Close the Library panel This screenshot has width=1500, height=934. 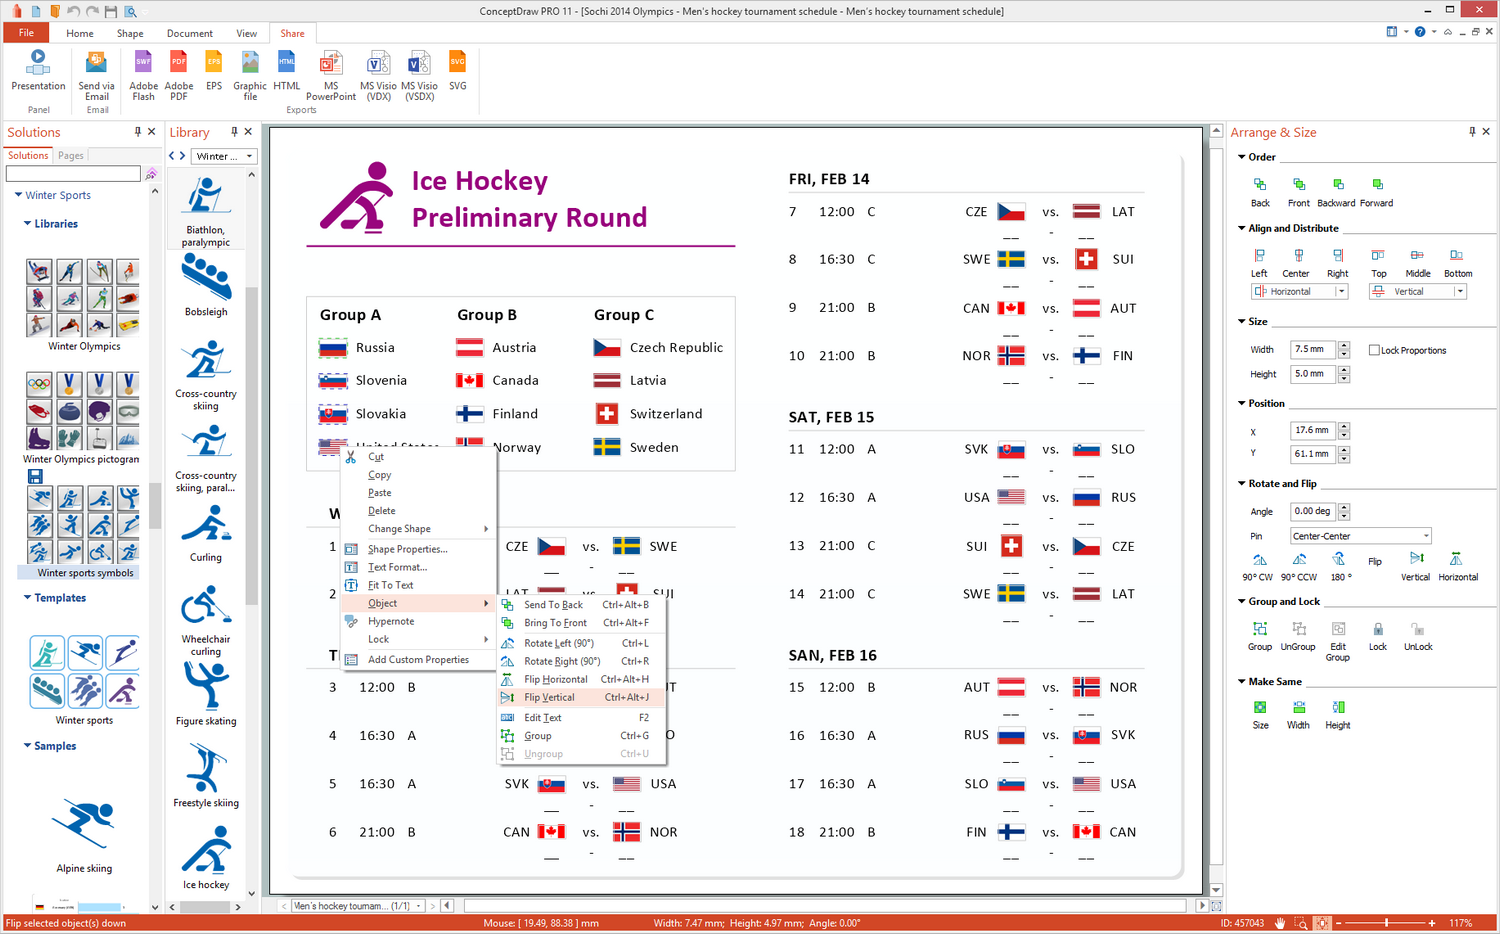(249, 132)
